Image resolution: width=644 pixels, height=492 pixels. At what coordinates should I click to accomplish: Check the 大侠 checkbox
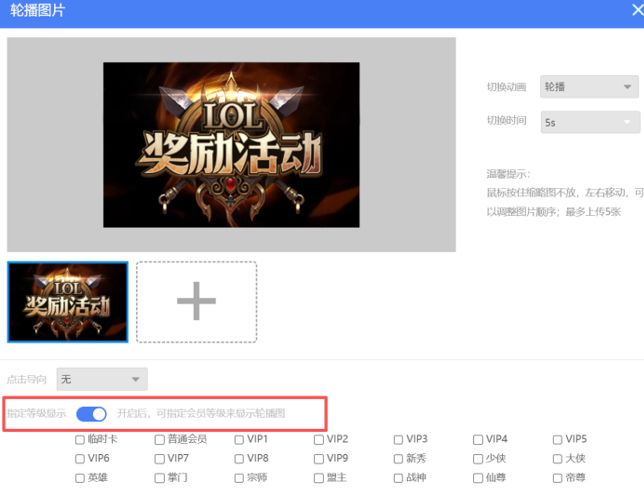[557, 459]
